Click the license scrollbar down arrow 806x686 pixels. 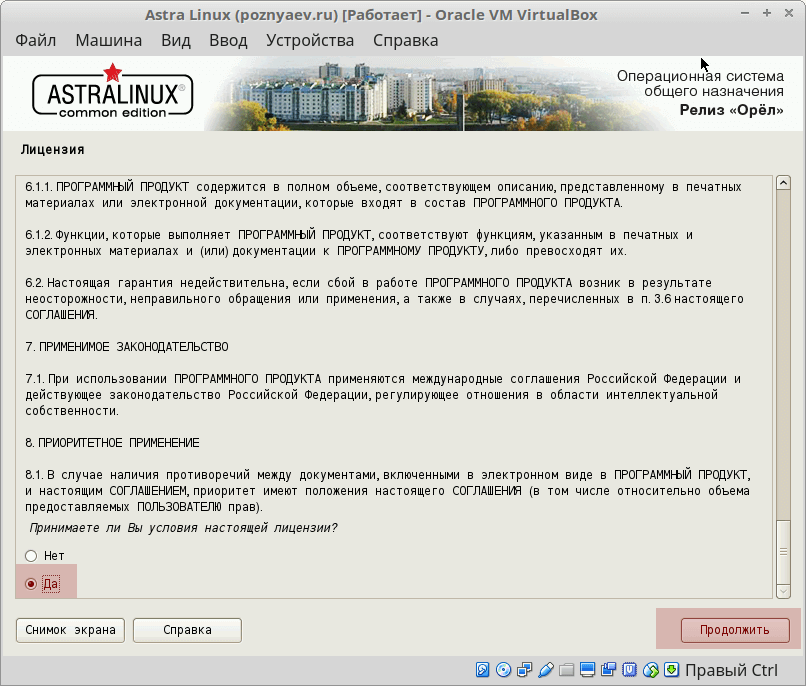click(x=783, y=591)
